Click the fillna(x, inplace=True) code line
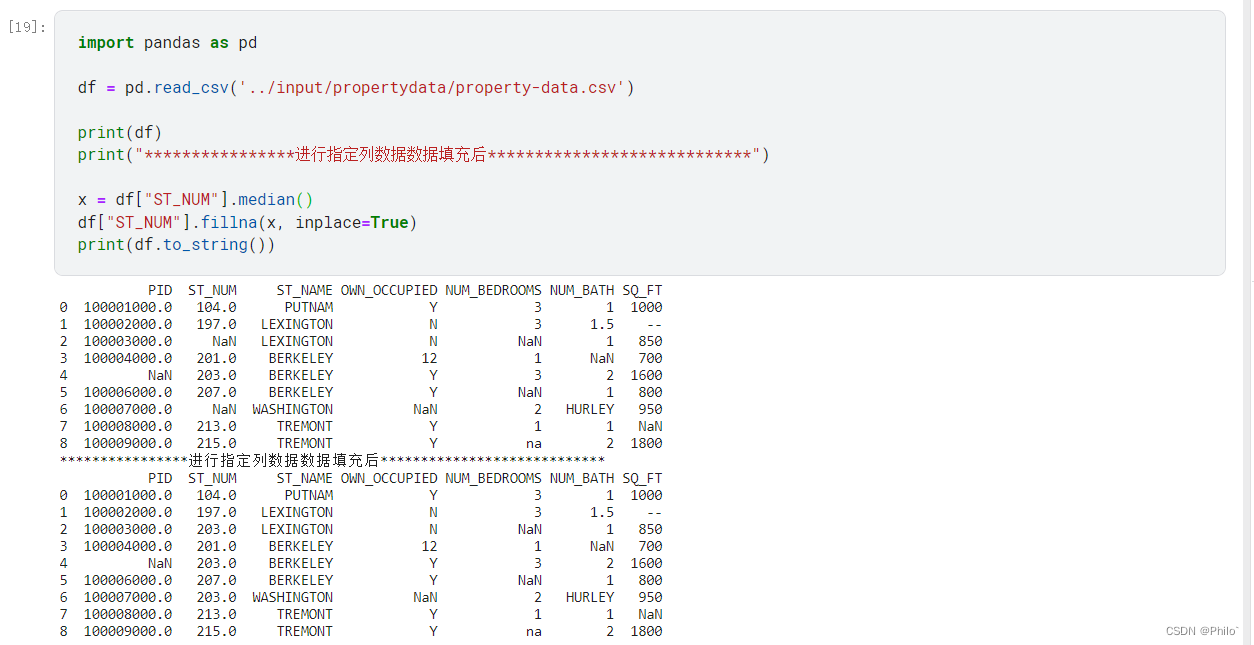 247,222
